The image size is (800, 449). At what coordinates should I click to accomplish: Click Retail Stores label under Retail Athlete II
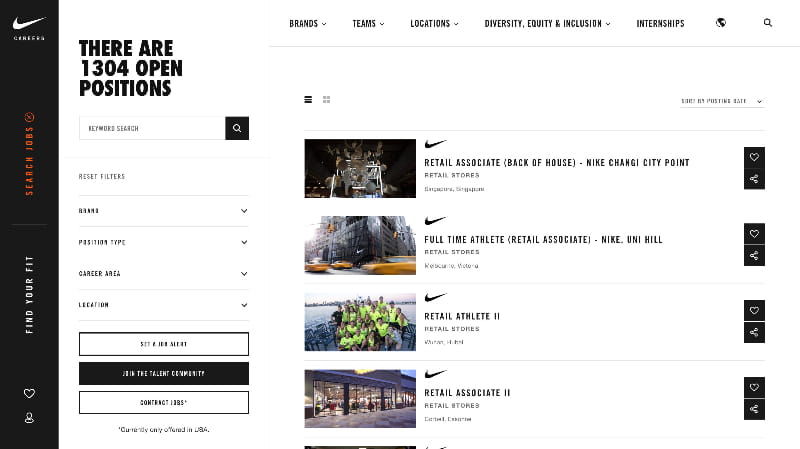click(x=452, y=329)
